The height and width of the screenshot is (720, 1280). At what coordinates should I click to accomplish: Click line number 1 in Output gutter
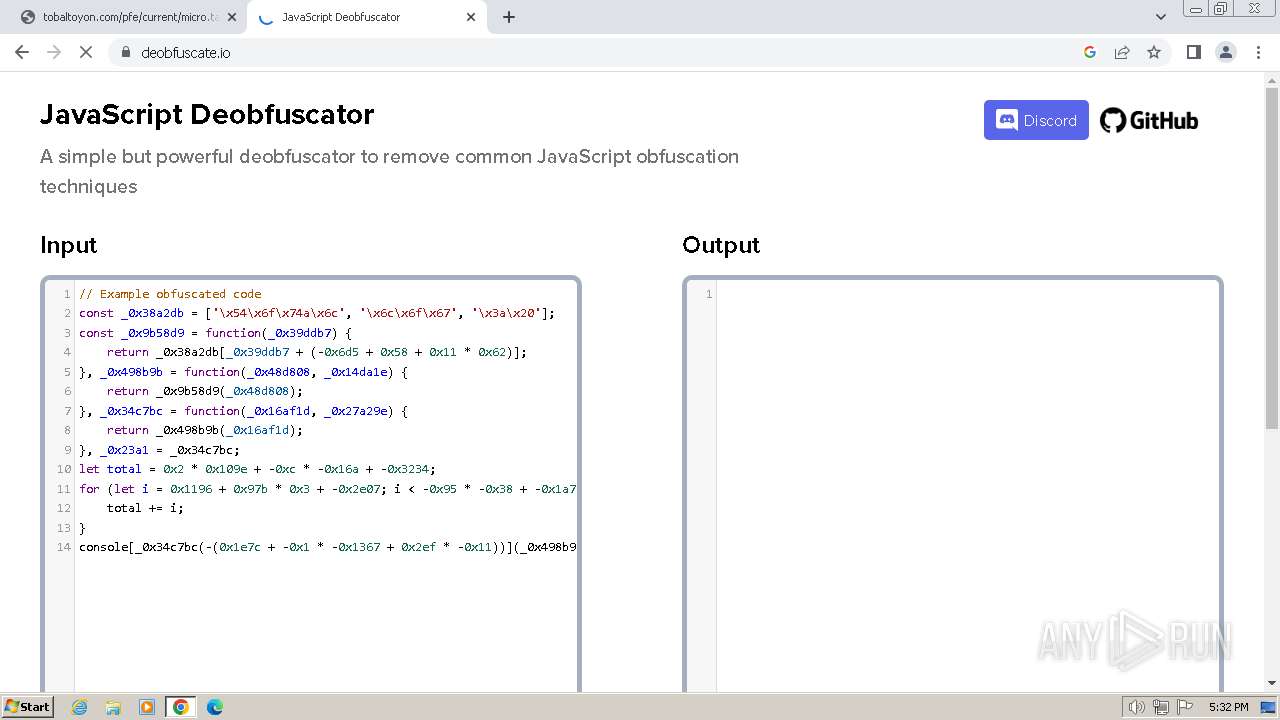709,294
